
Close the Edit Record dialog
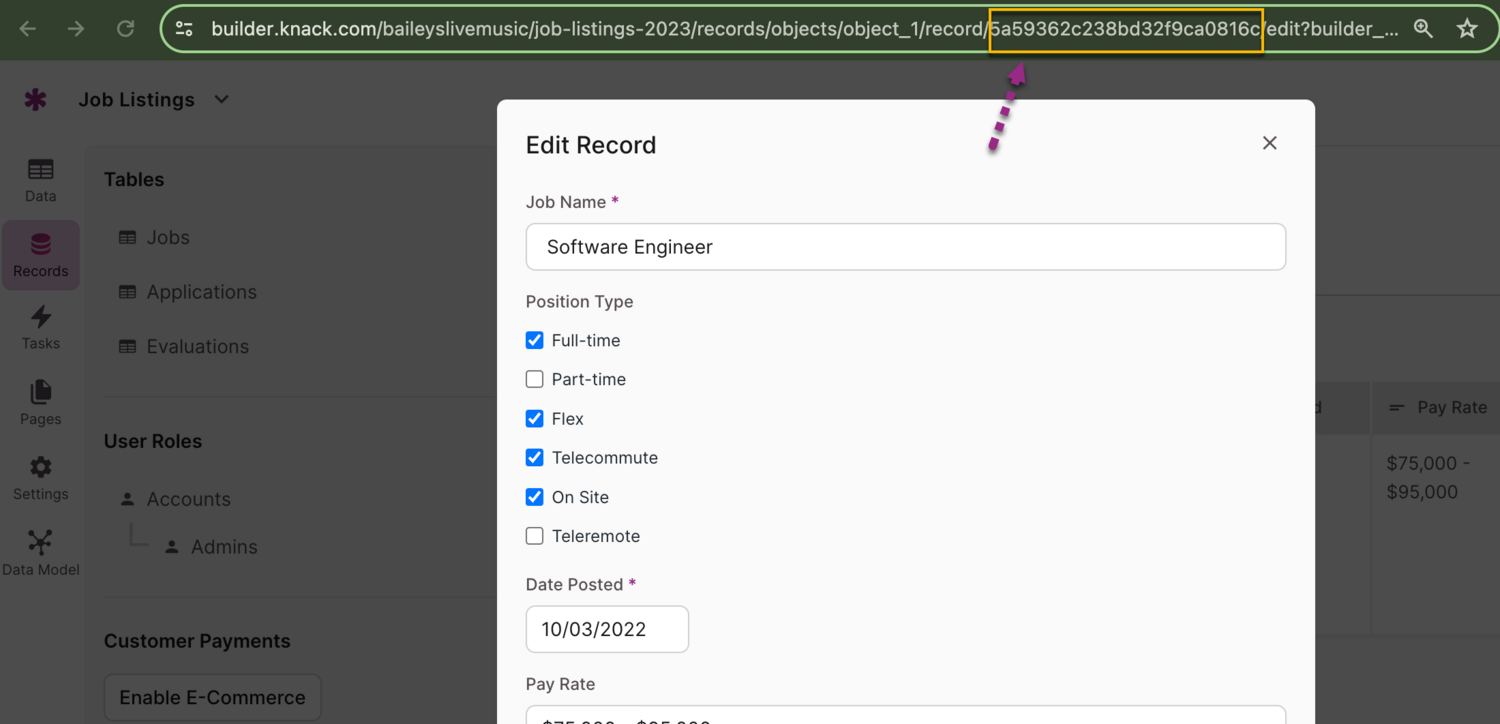pyautogui.click(x=1269, y=143)
